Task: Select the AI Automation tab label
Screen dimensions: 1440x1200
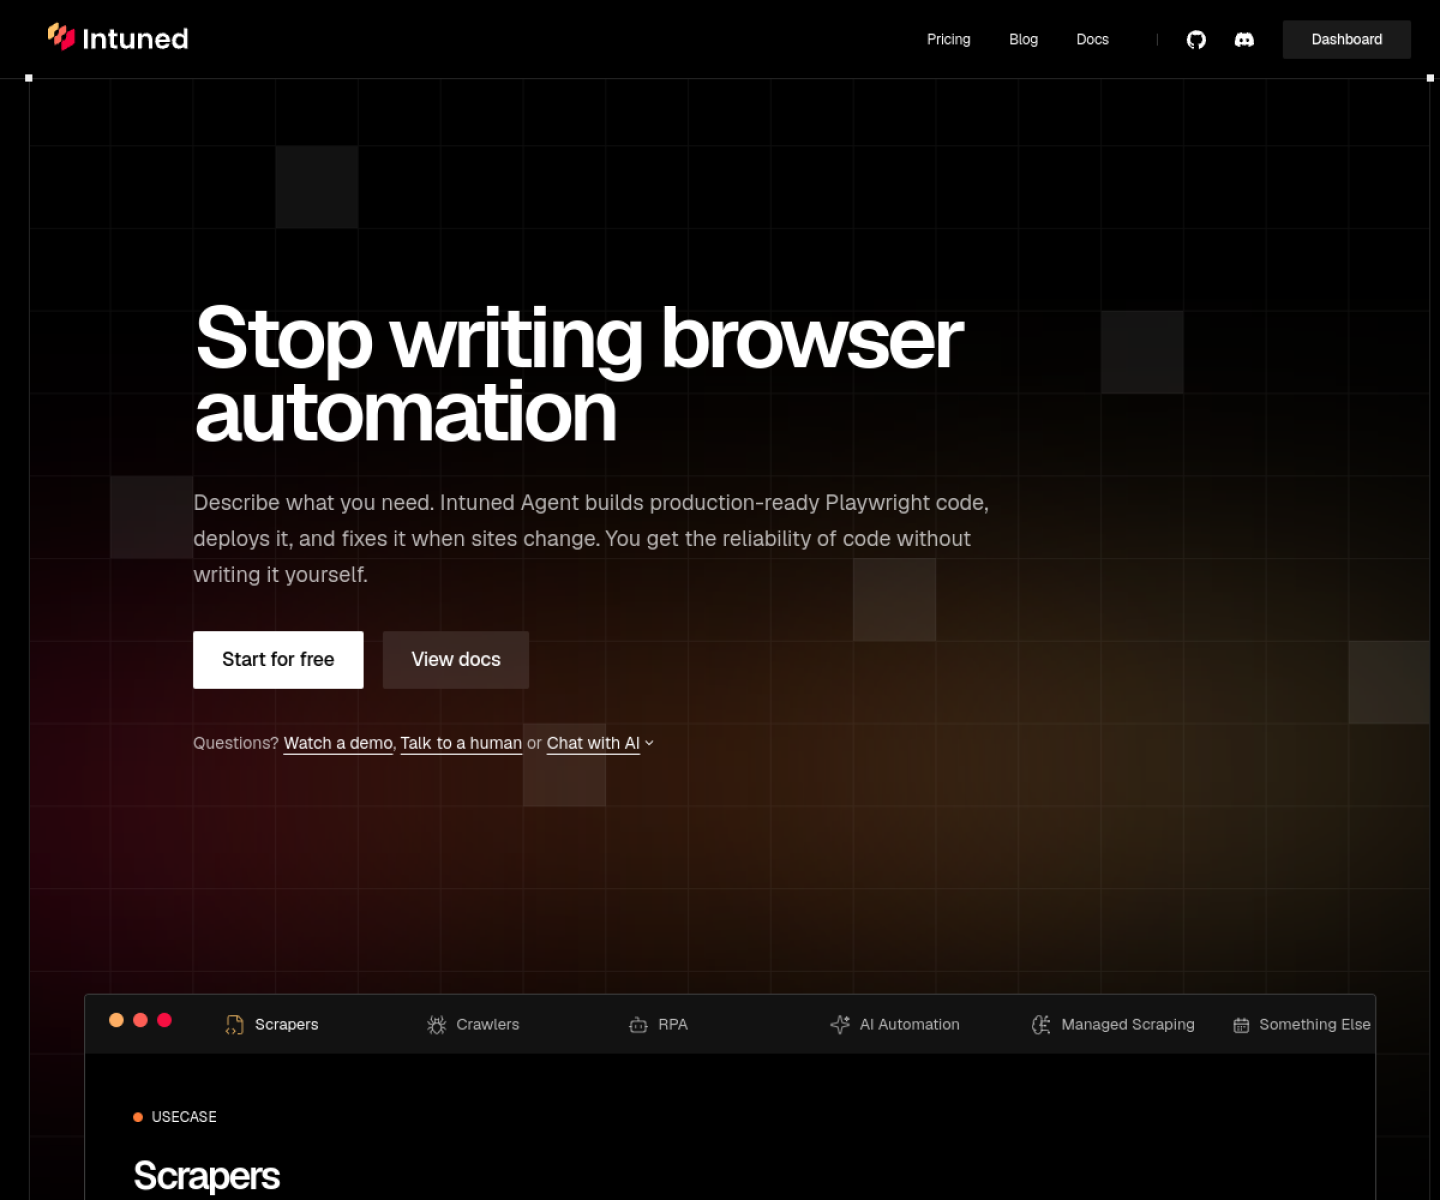Action: 910,1024
